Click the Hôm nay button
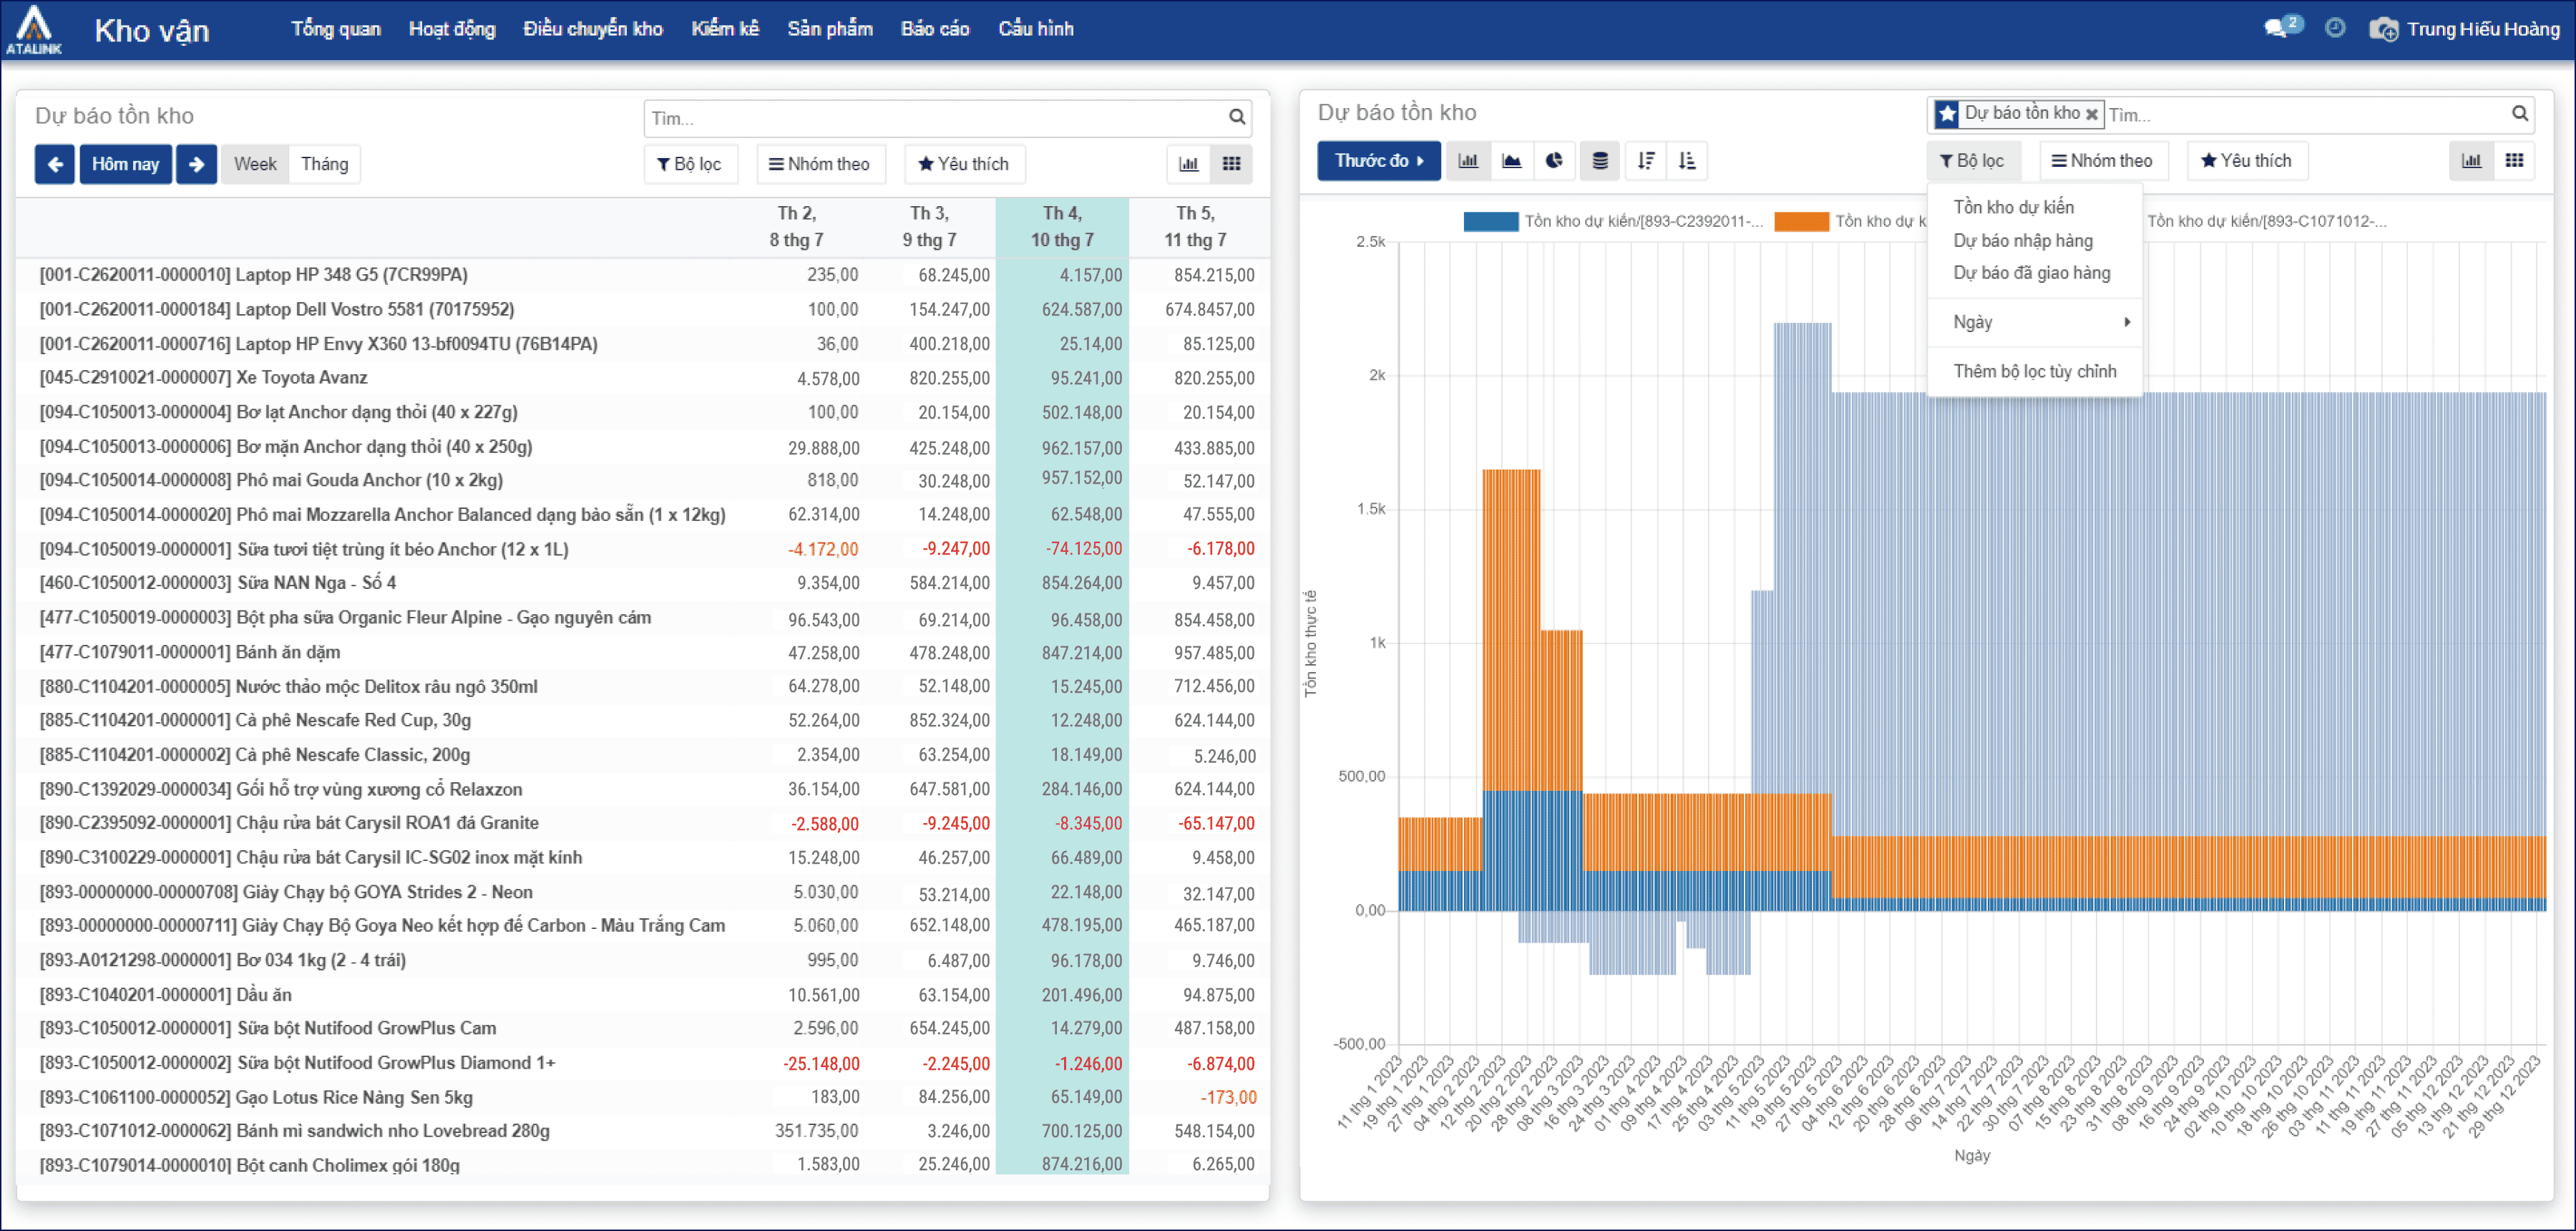 pyautogui.click(x=125, y=164)
